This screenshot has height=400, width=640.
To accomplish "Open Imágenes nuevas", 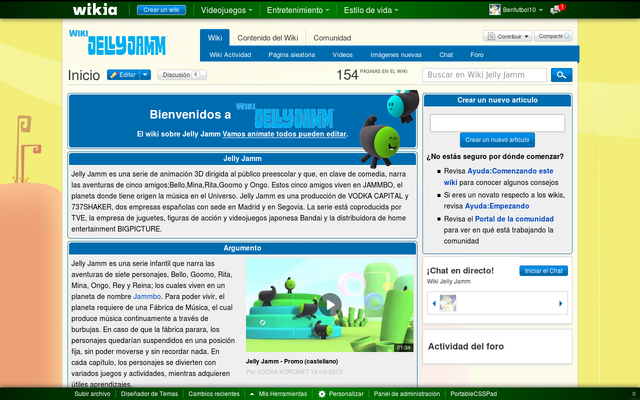I will pyautogui.click(x=396, y=55).
